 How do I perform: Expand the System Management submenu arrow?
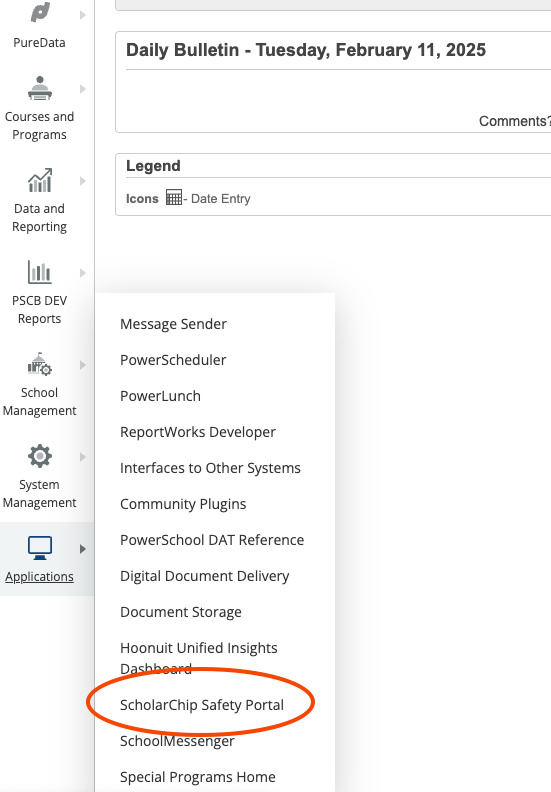(83, 457)
